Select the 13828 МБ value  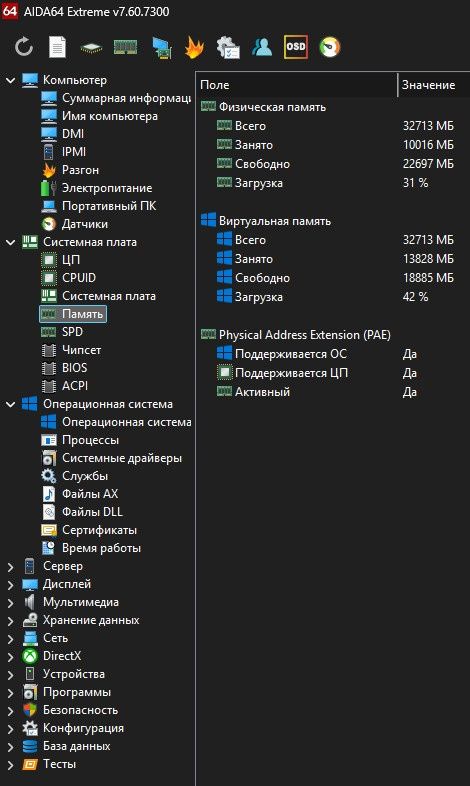click(428, 259)
